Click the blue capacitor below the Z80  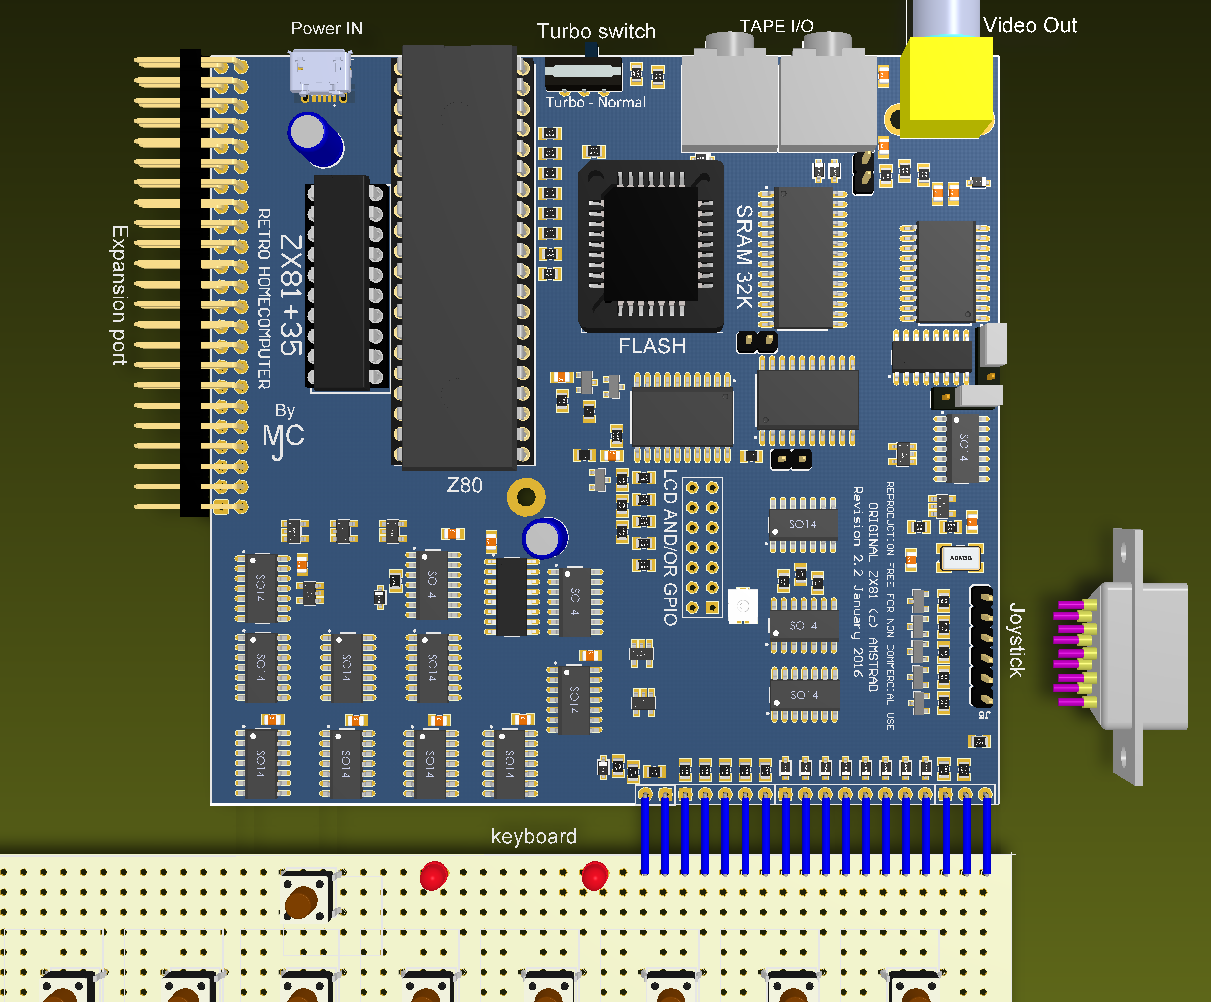tap(545, 539)
